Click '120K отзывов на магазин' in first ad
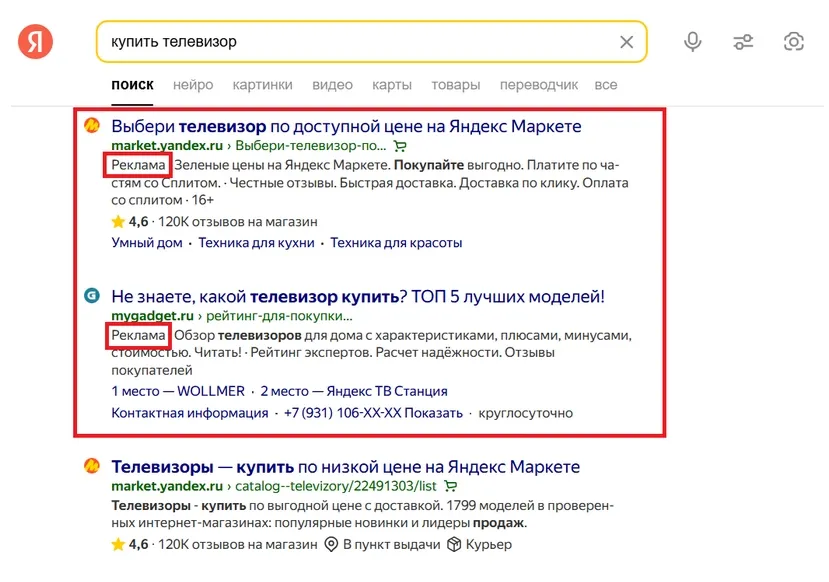This screenshot has height=582, width=829. (238, 221)
